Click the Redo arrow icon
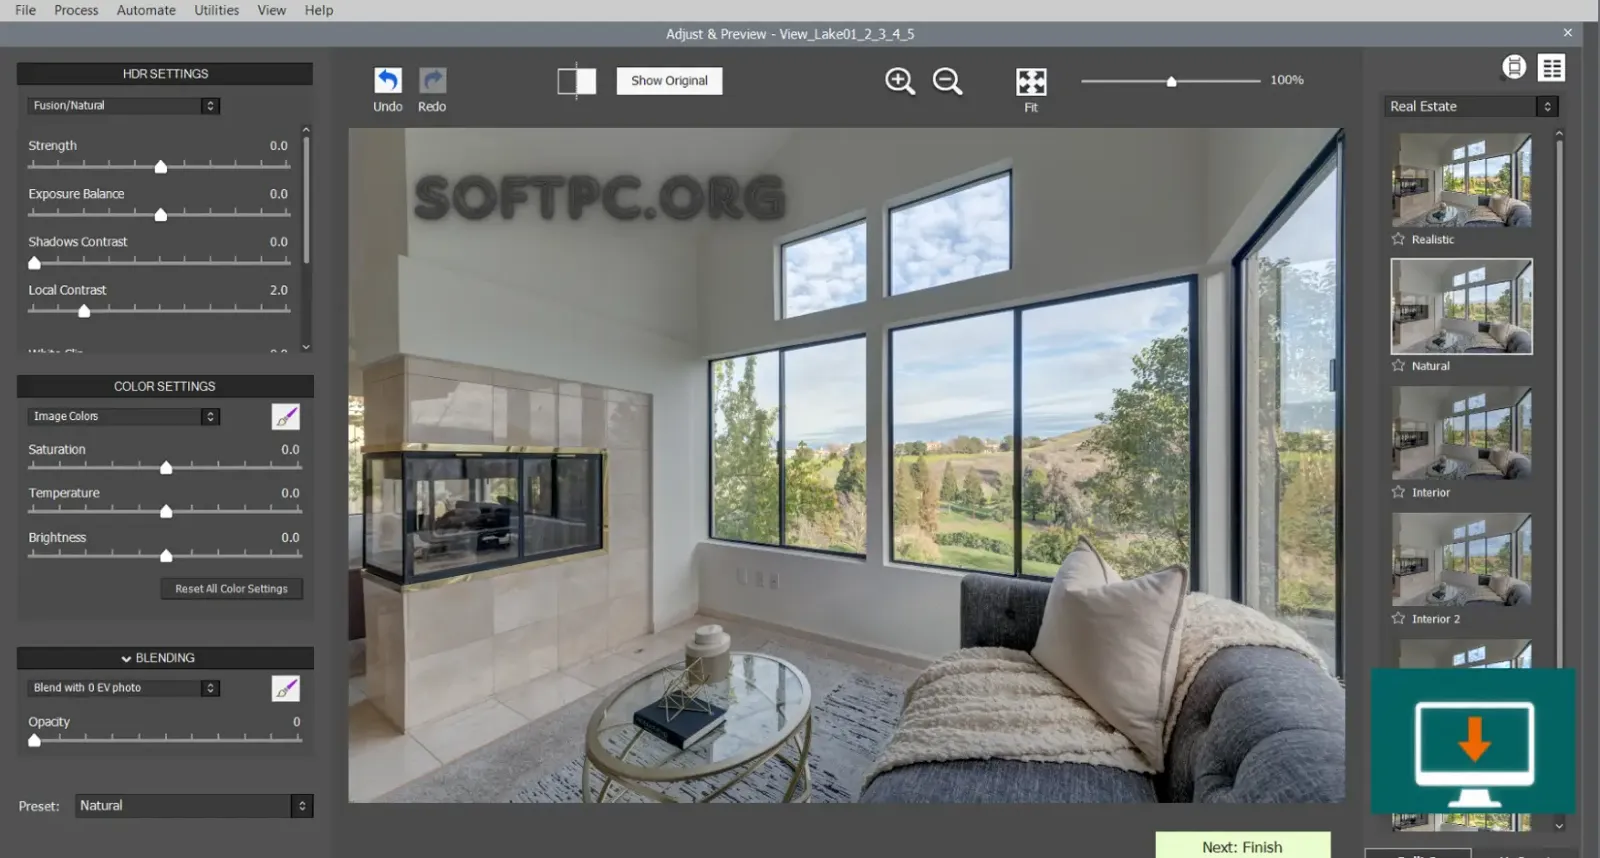The image size is (1600, 858). pos(432,80)
